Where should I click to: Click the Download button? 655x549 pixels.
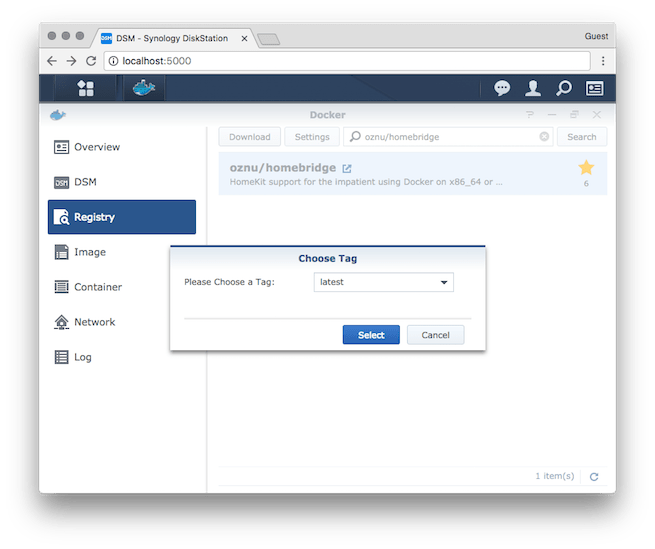[x=250, y=137]
